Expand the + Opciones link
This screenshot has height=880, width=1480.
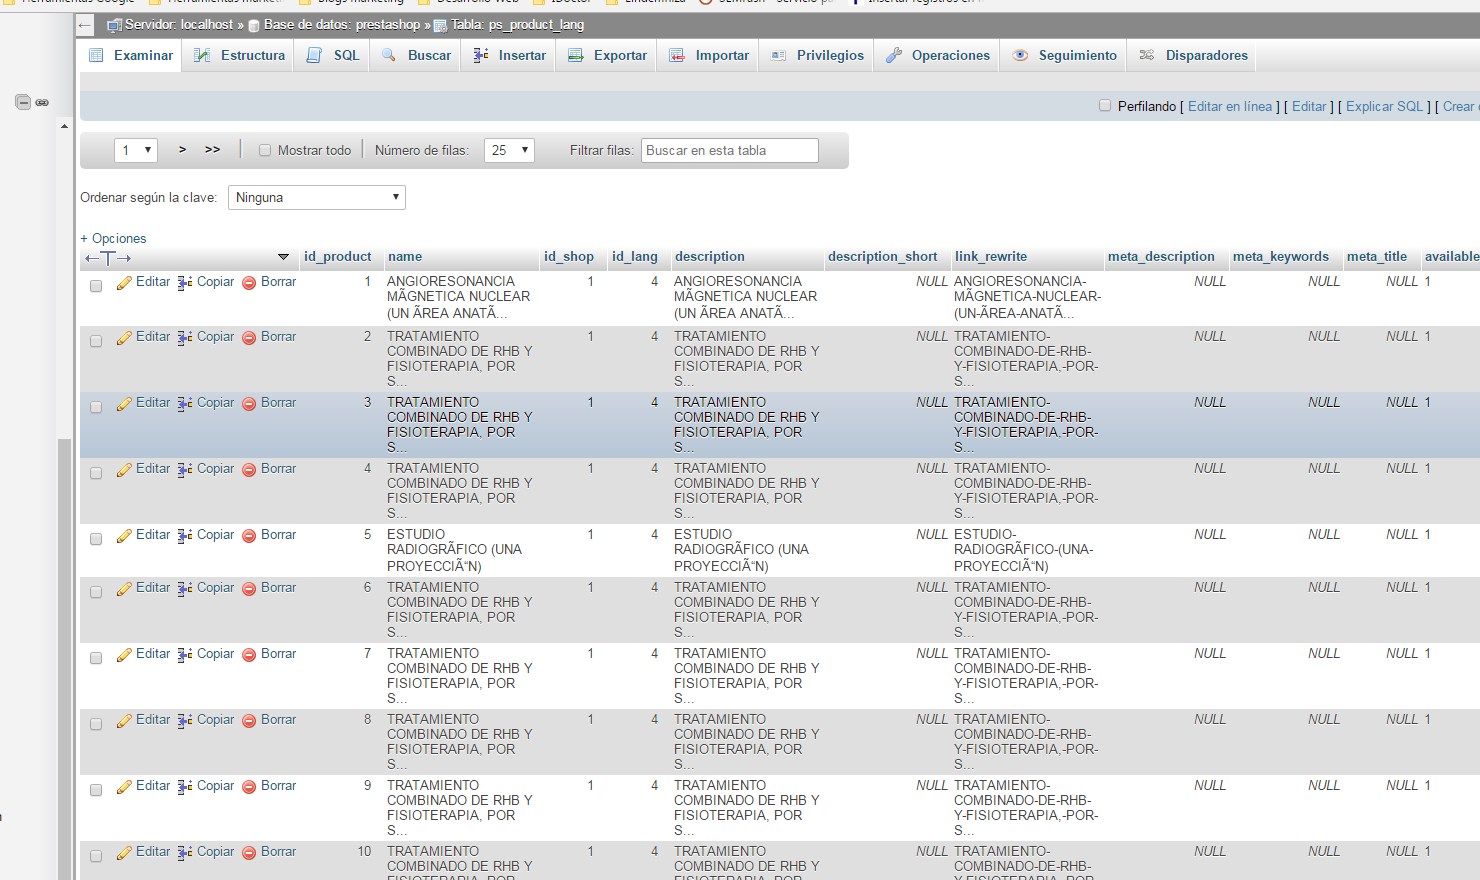[113, 239]
